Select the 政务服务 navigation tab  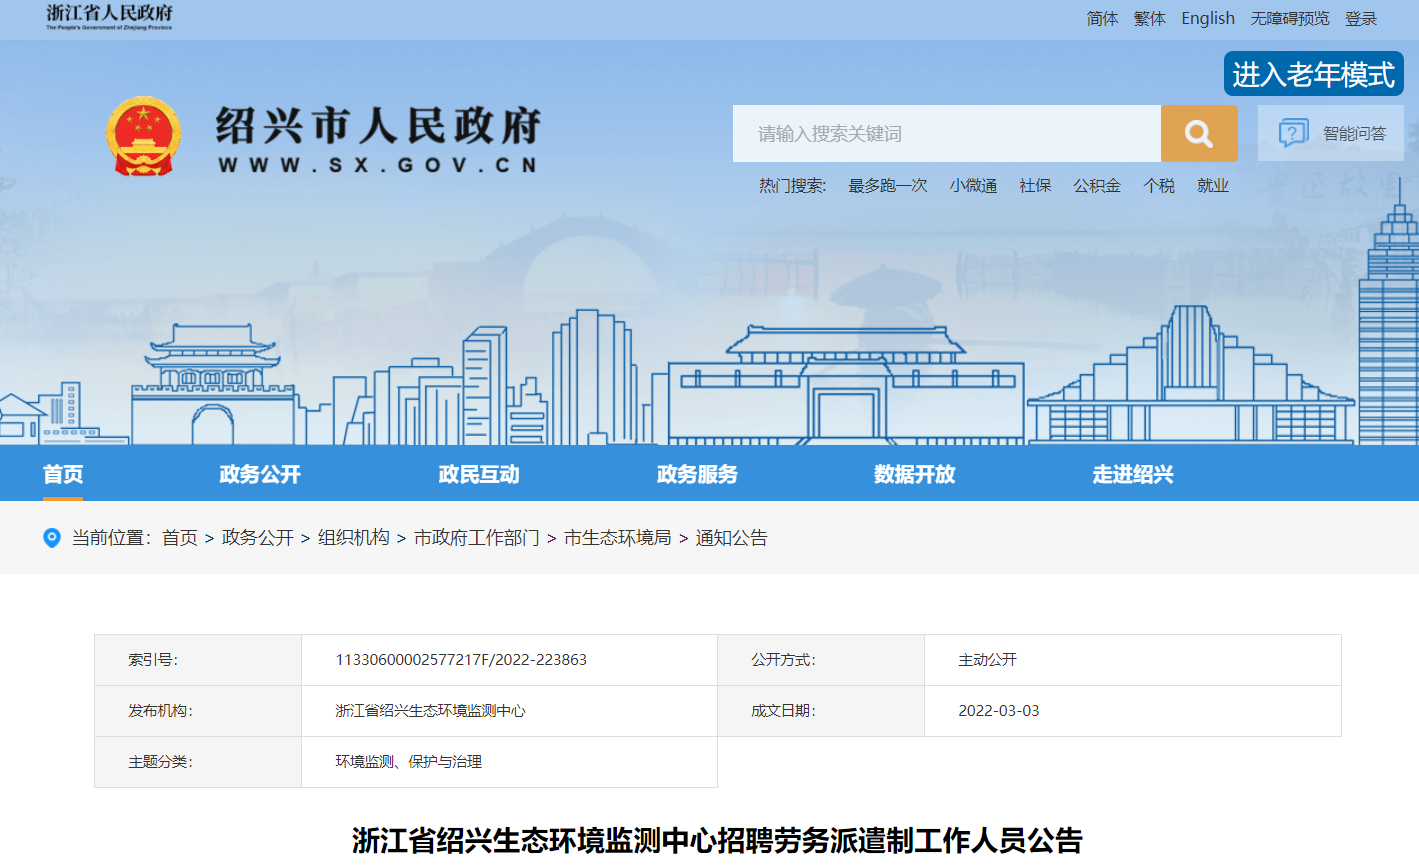(697, 474)
